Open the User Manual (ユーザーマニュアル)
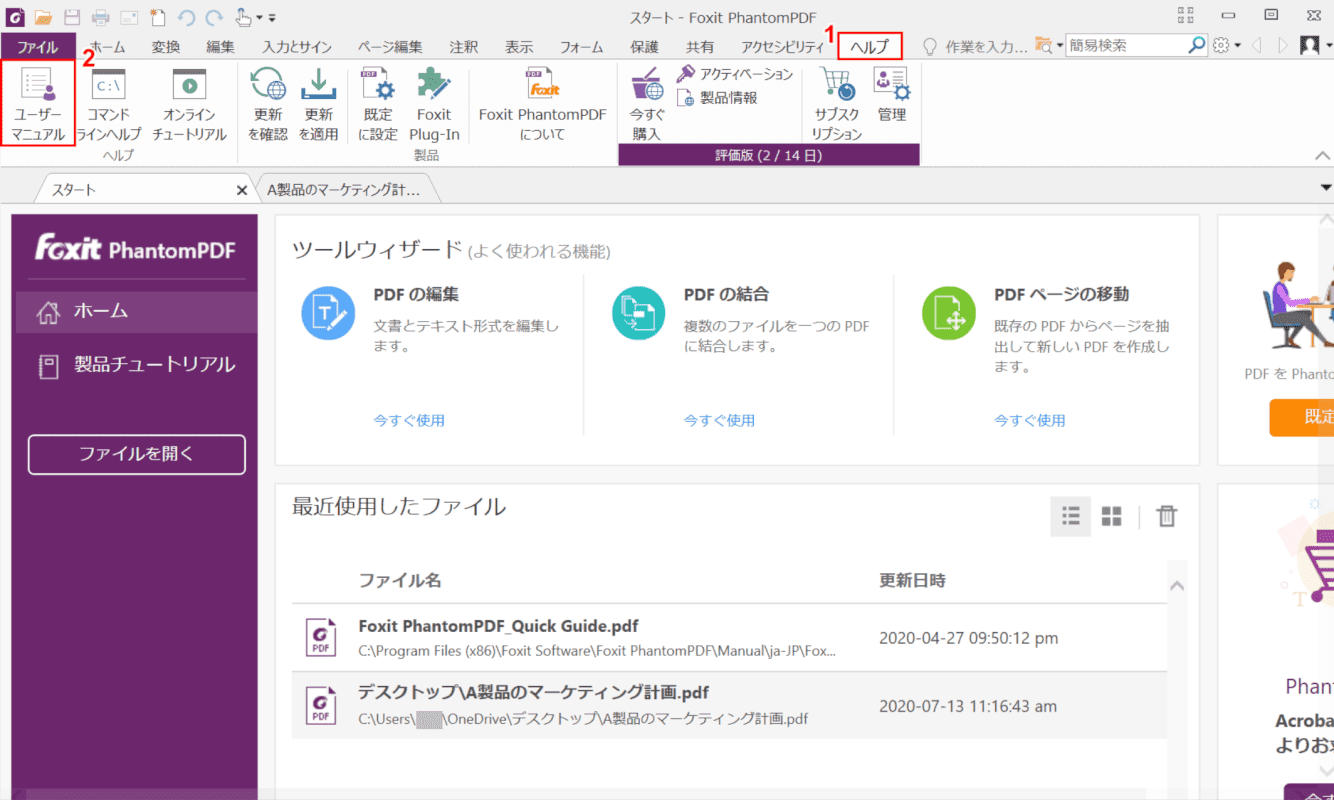The image size is (1334, 800). click(38, 104)
